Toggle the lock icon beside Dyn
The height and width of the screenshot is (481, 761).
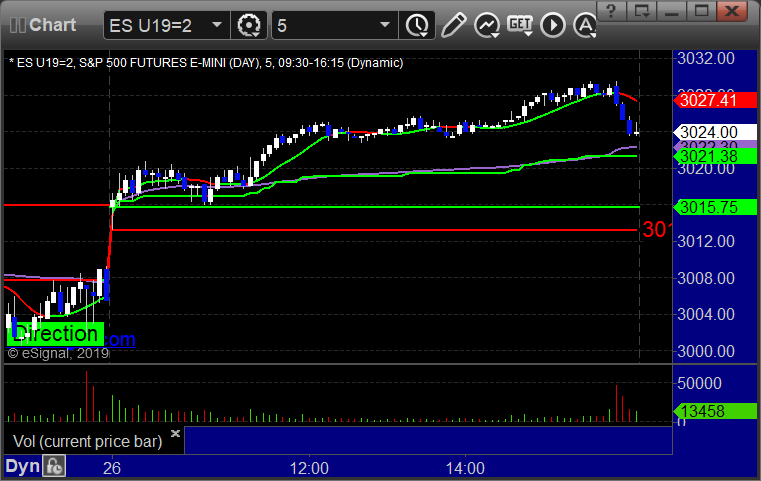pyautogui.click(x=54, y=466)
